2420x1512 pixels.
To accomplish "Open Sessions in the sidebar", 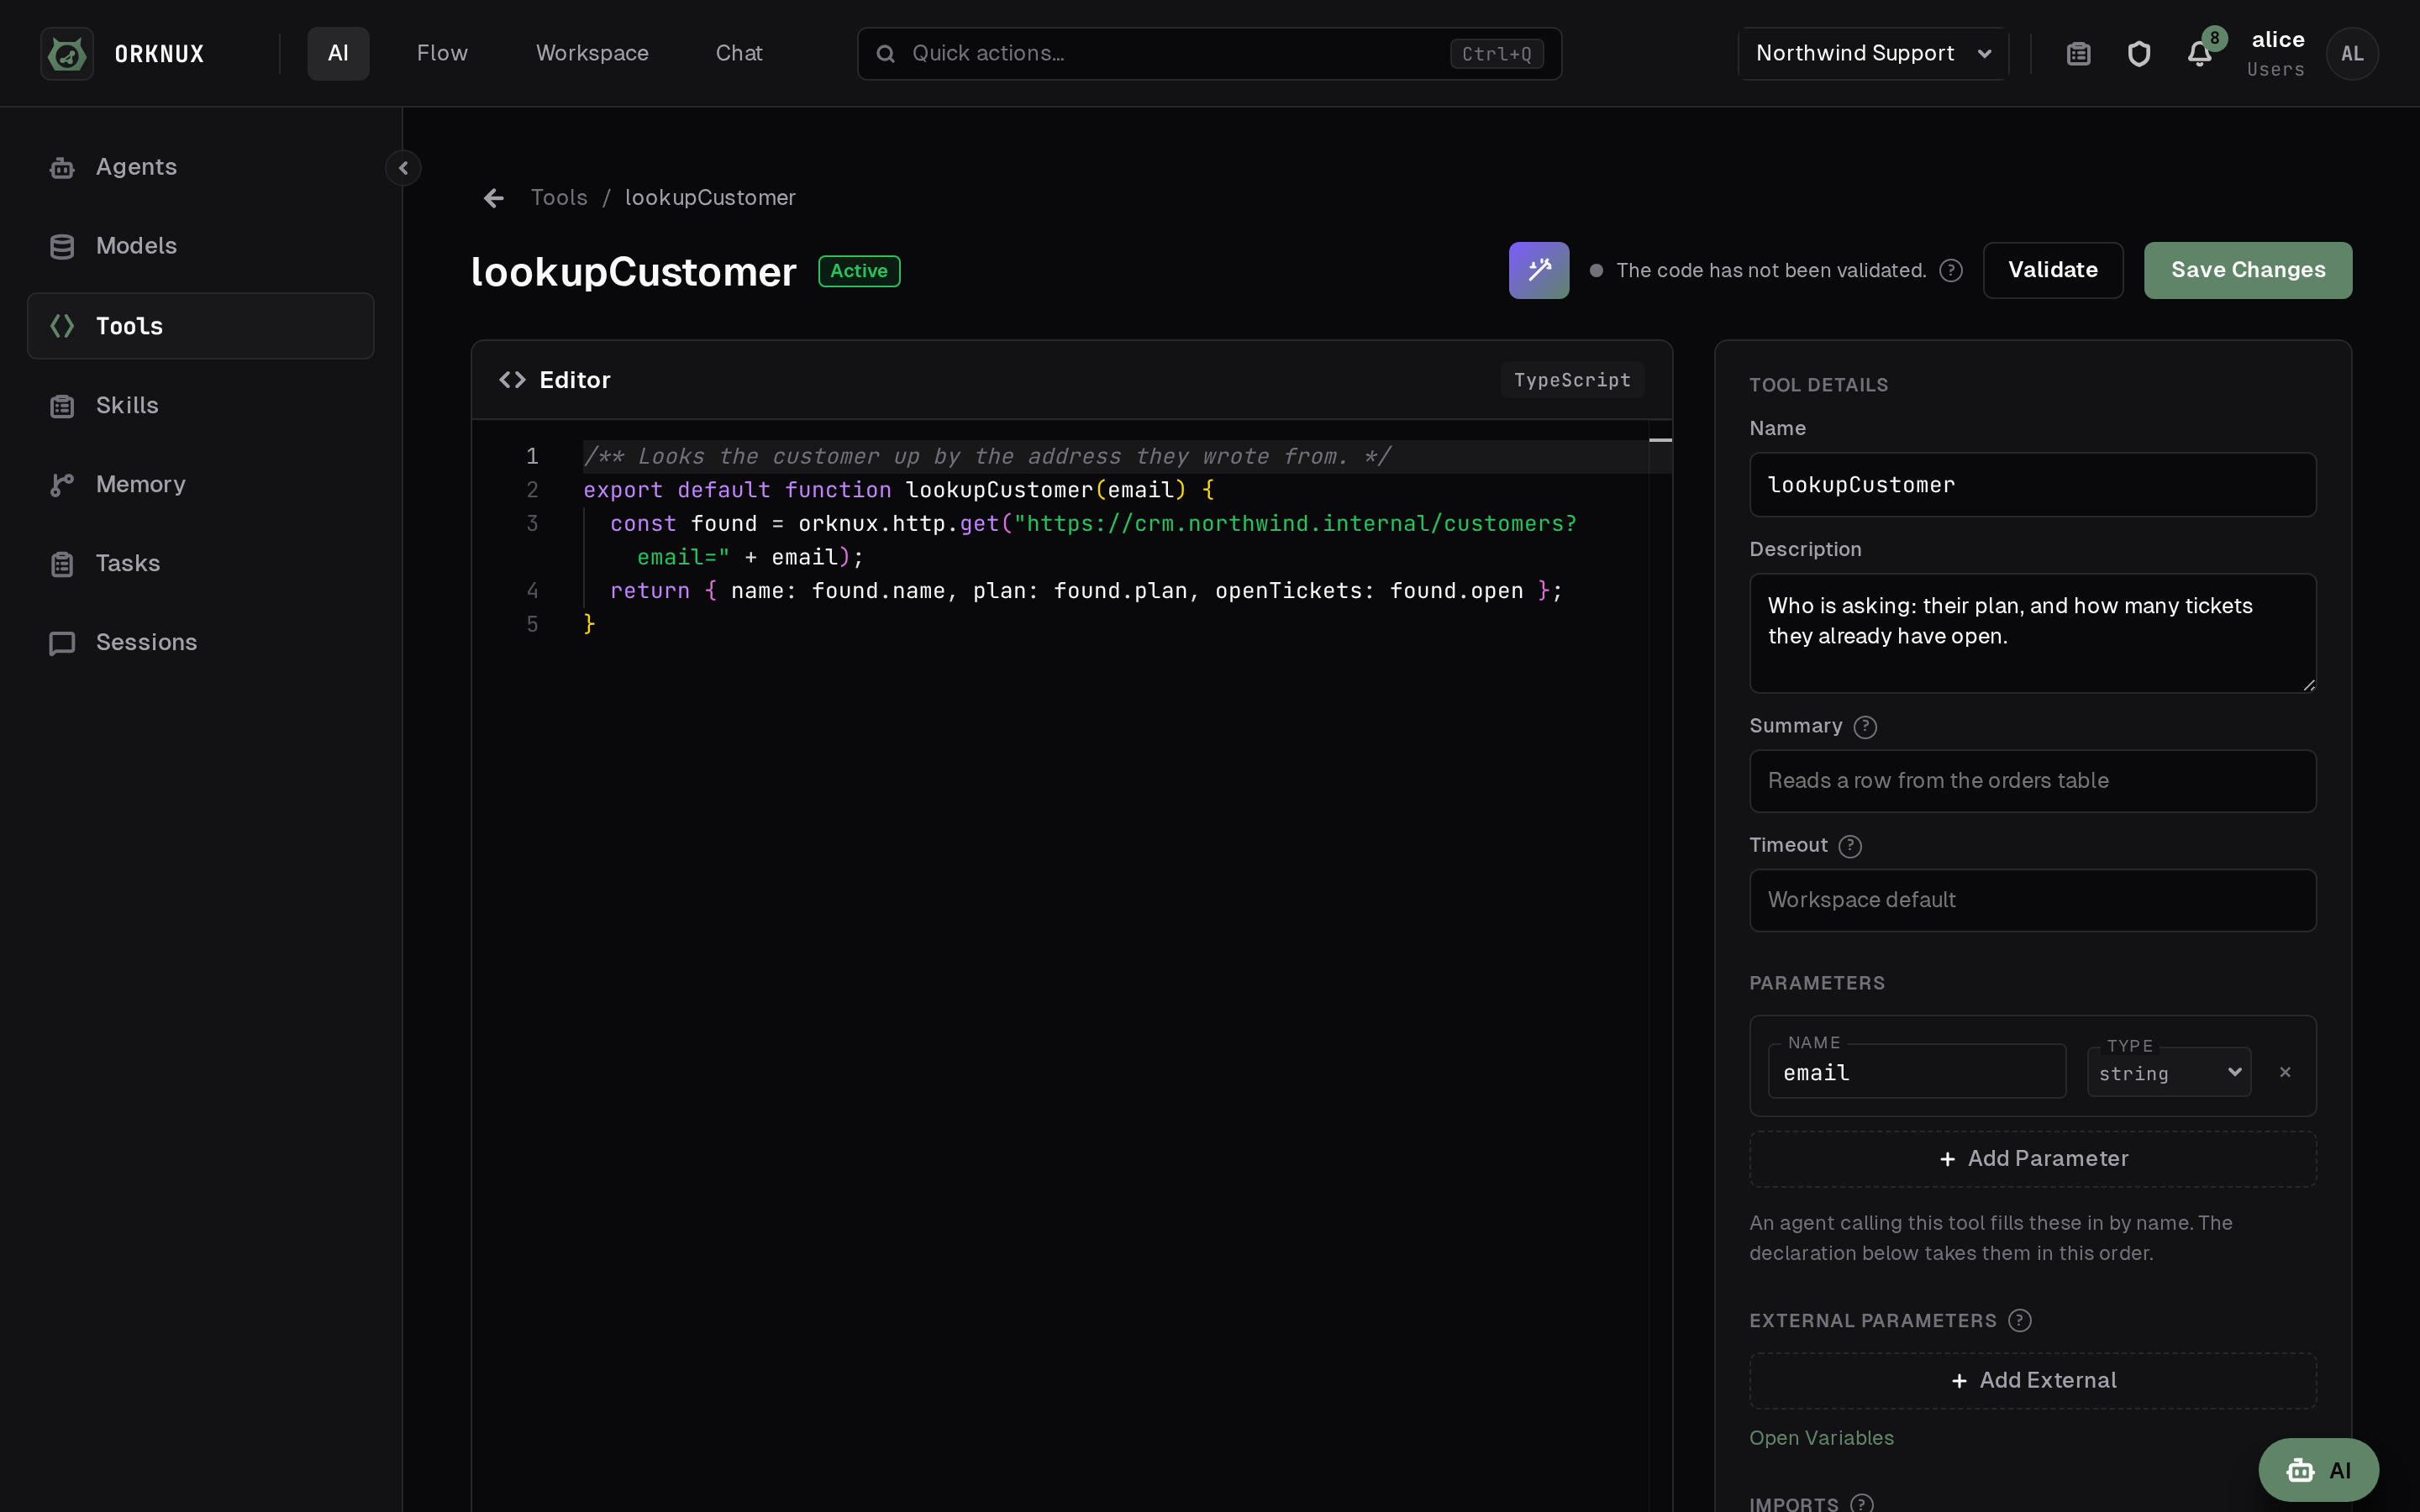I will point(201,642).
